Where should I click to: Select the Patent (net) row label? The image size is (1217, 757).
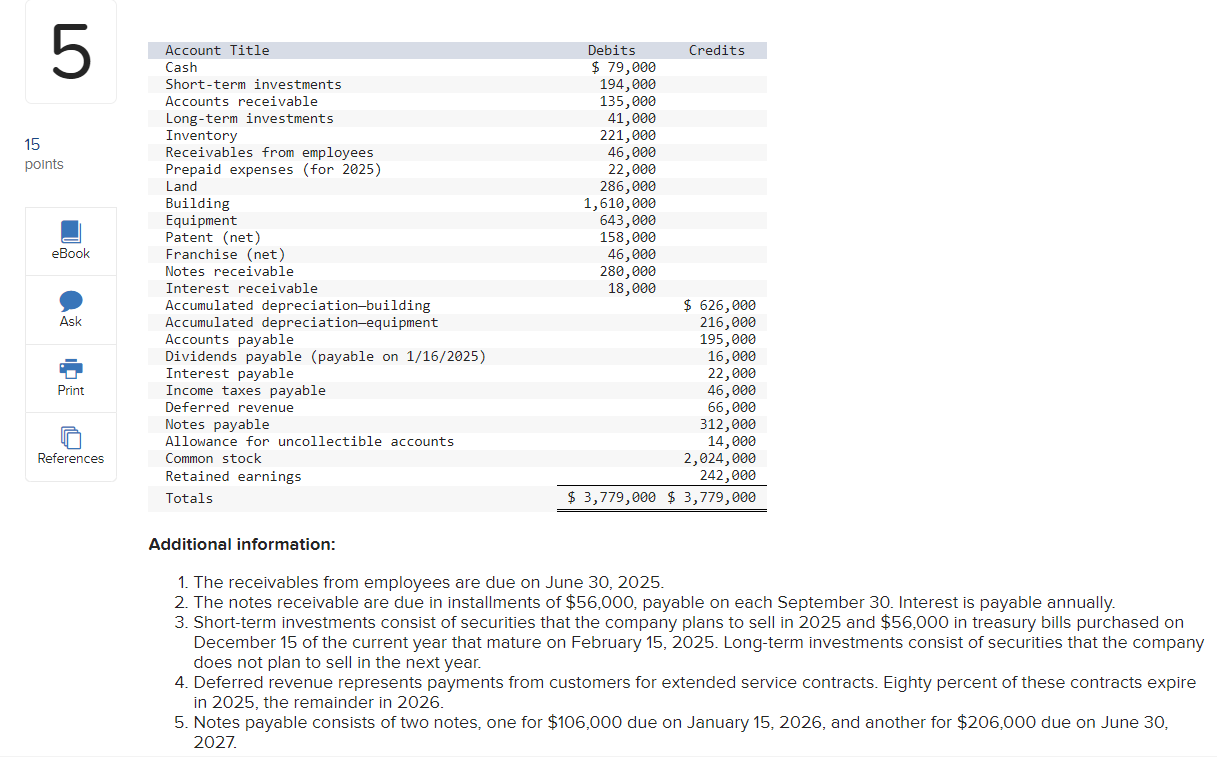pyautogui.click(x=213, y=237)
